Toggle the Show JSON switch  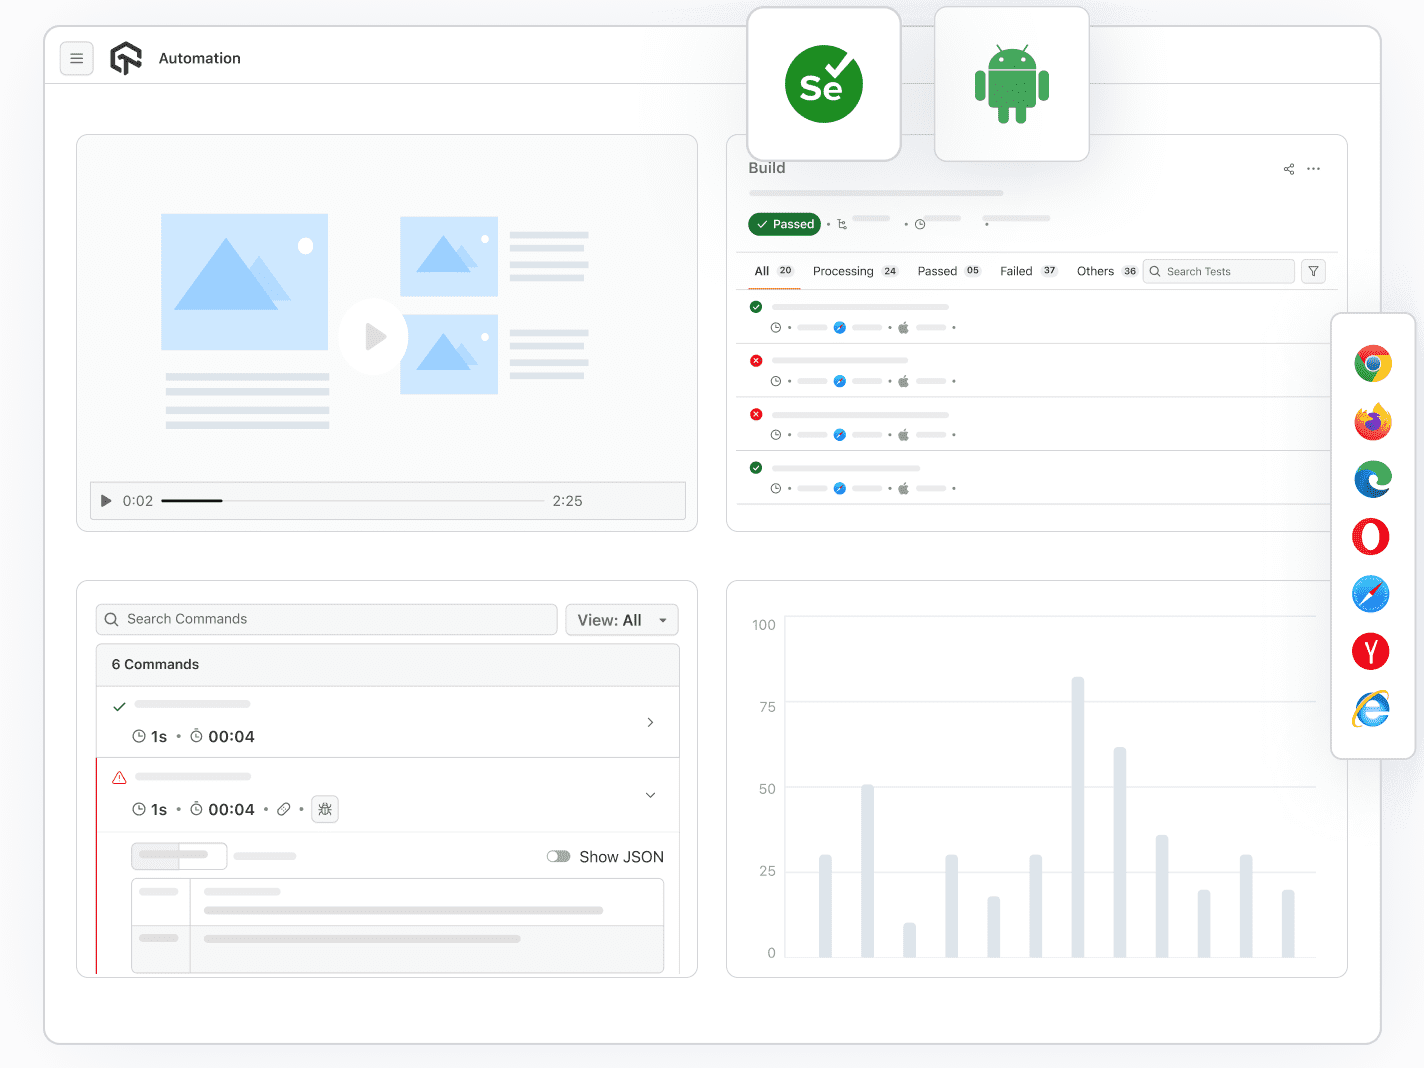558,856
